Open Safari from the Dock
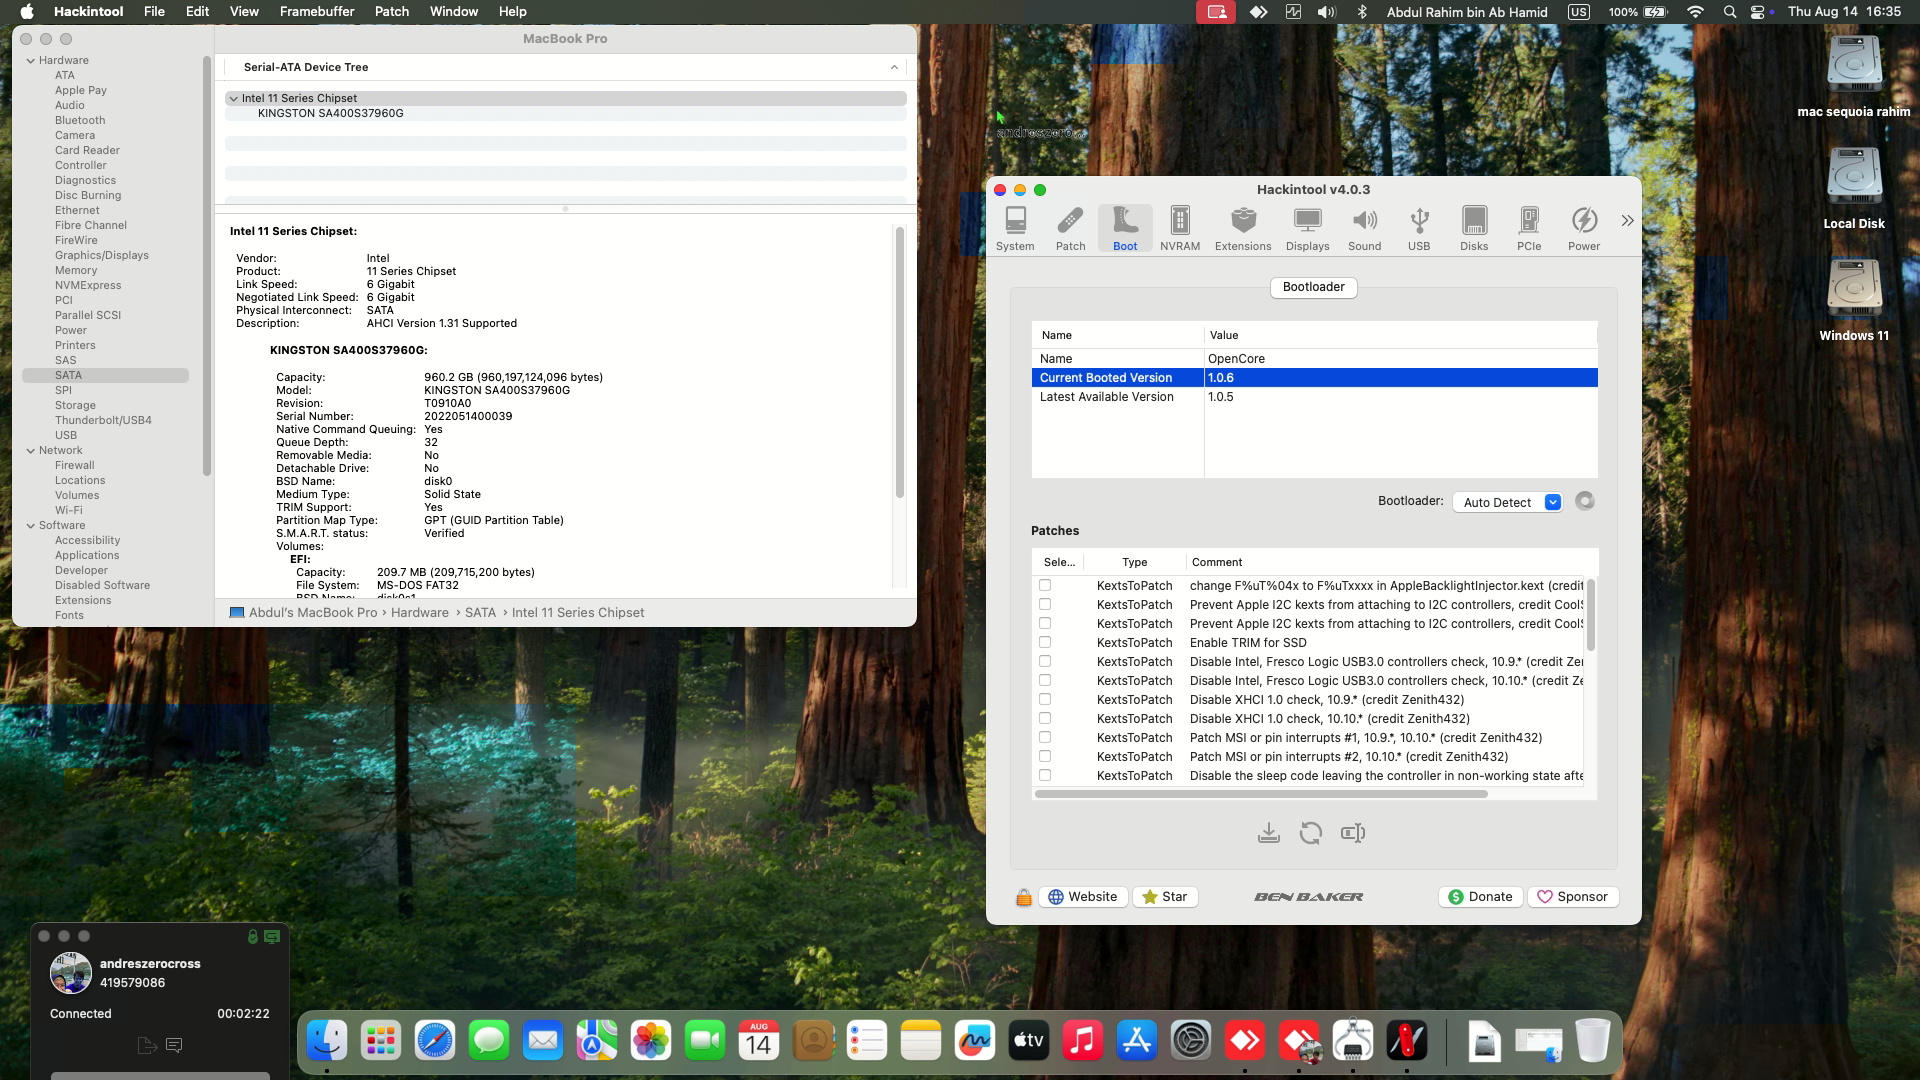 tap(435, 1041)
